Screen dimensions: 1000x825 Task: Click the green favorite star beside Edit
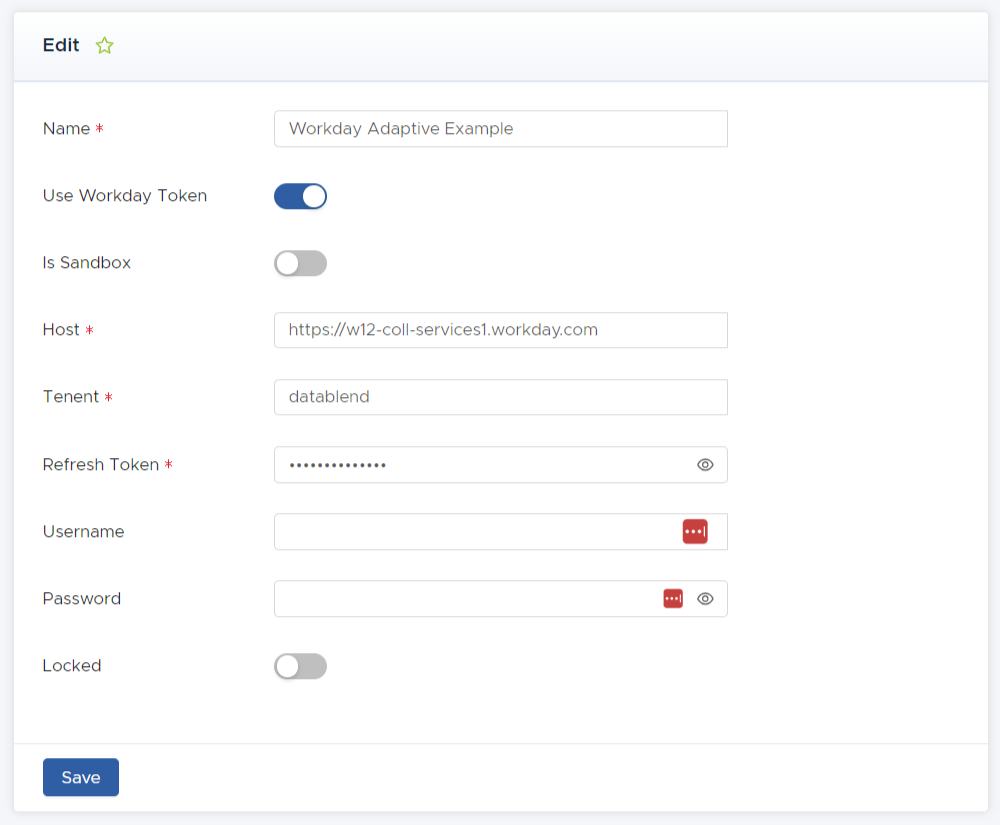[x=104, y=45]
